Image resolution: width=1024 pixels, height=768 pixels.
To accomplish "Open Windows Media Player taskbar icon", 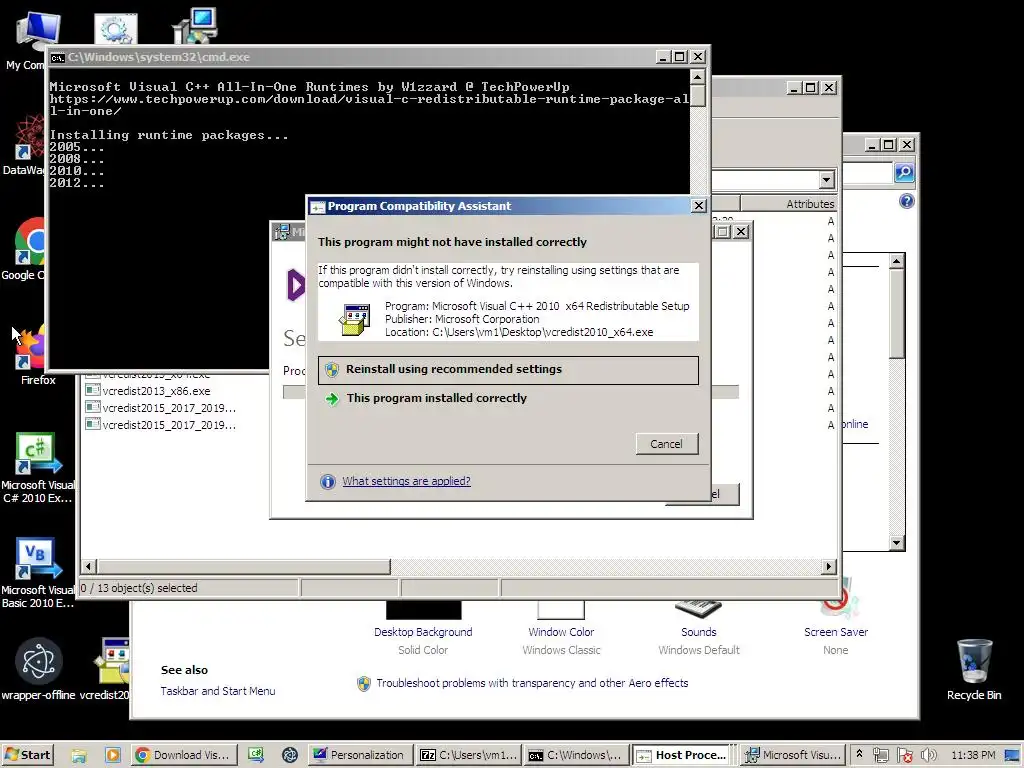I will pos(112,756).
